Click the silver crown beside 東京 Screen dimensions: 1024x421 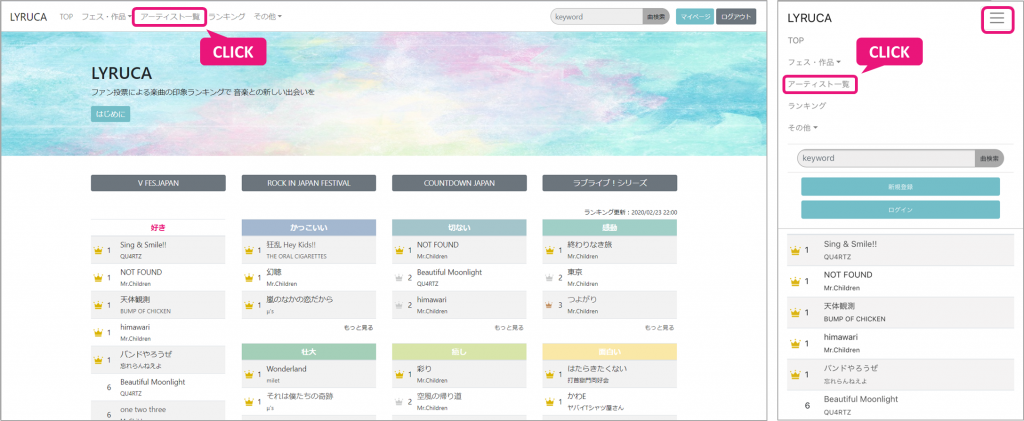(x=550, y=277)
